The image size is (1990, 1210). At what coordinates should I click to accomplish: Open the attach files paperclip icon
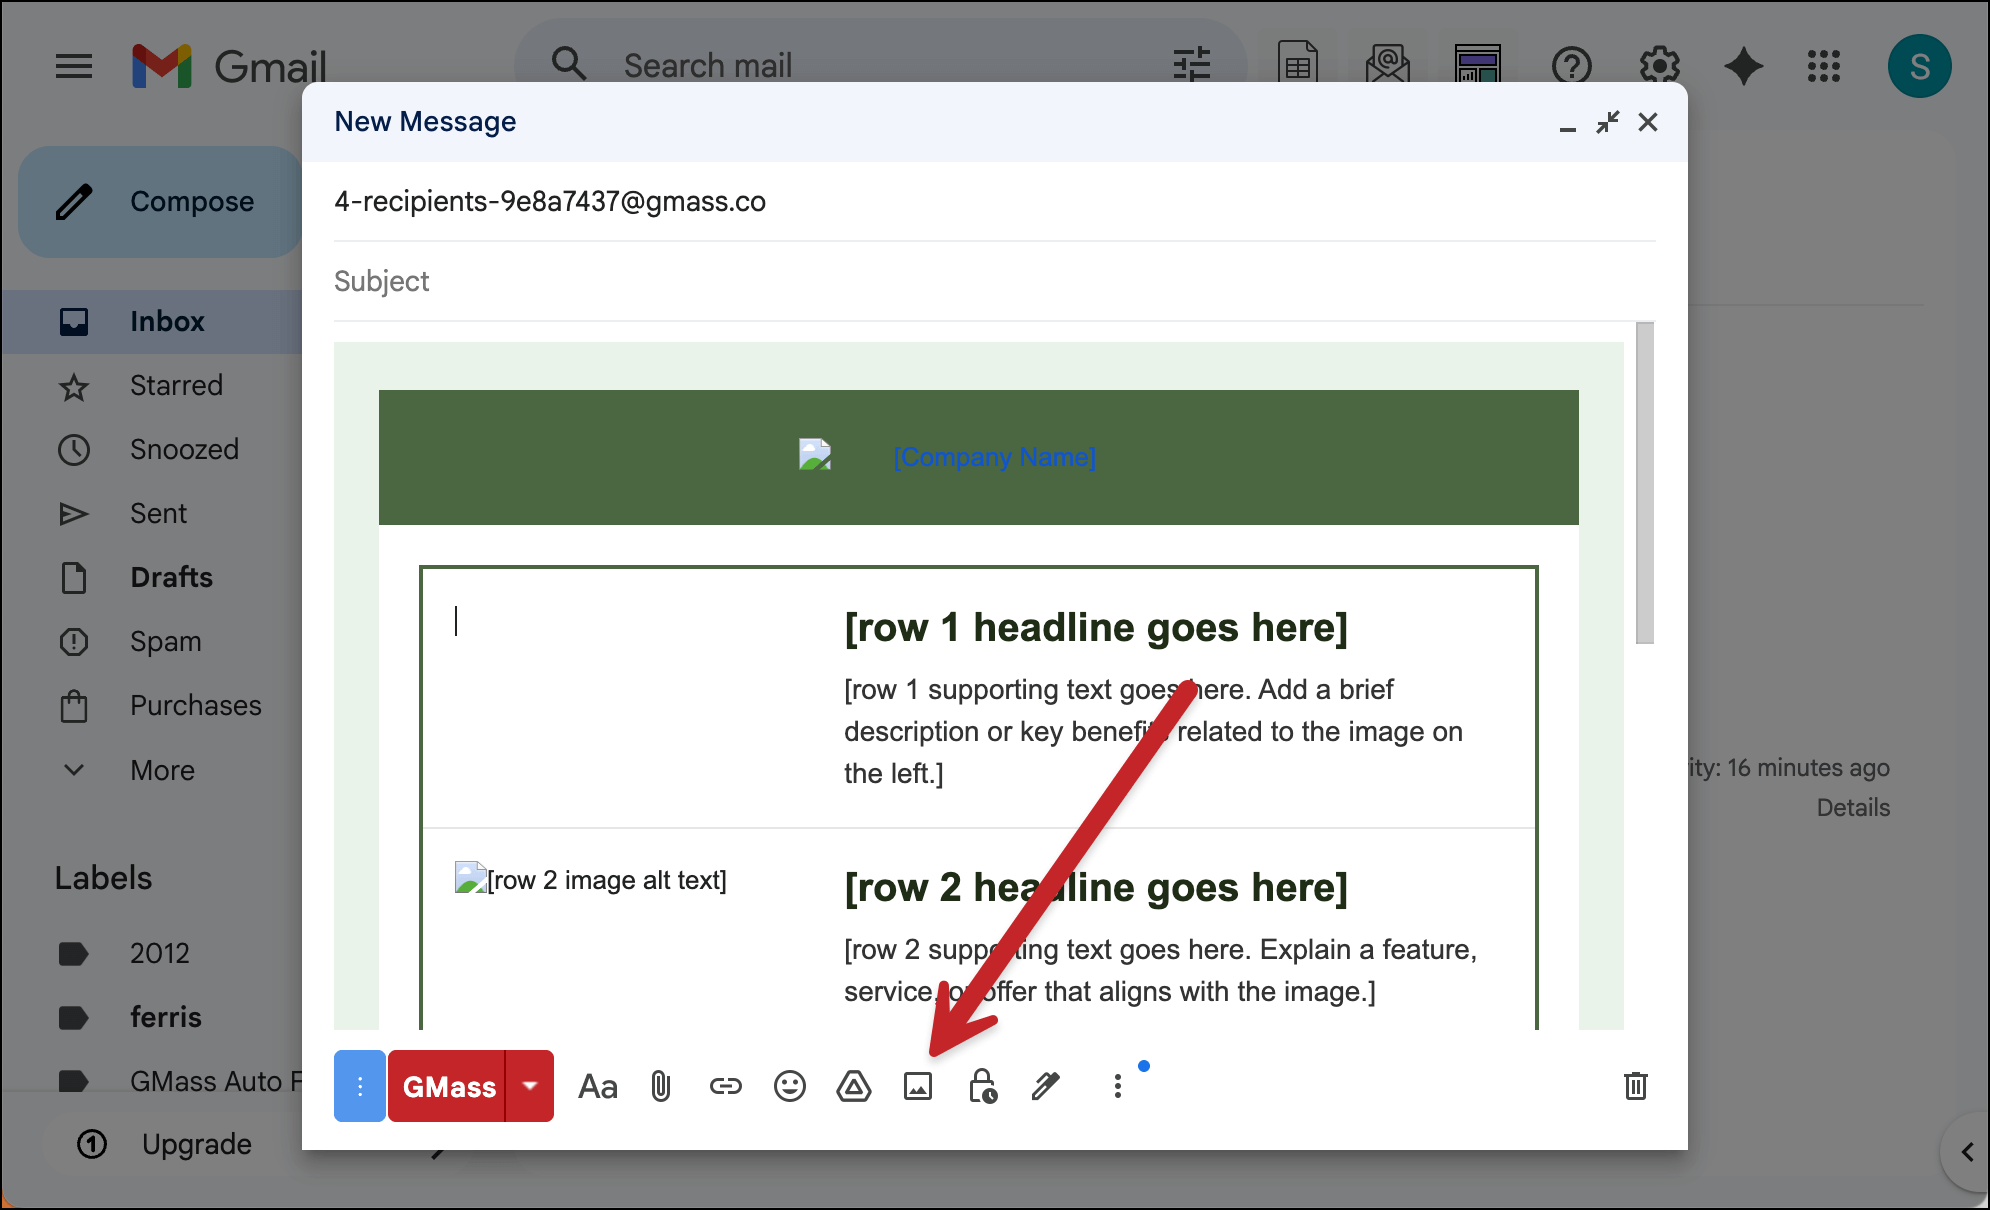click(x=661, y=1086)
